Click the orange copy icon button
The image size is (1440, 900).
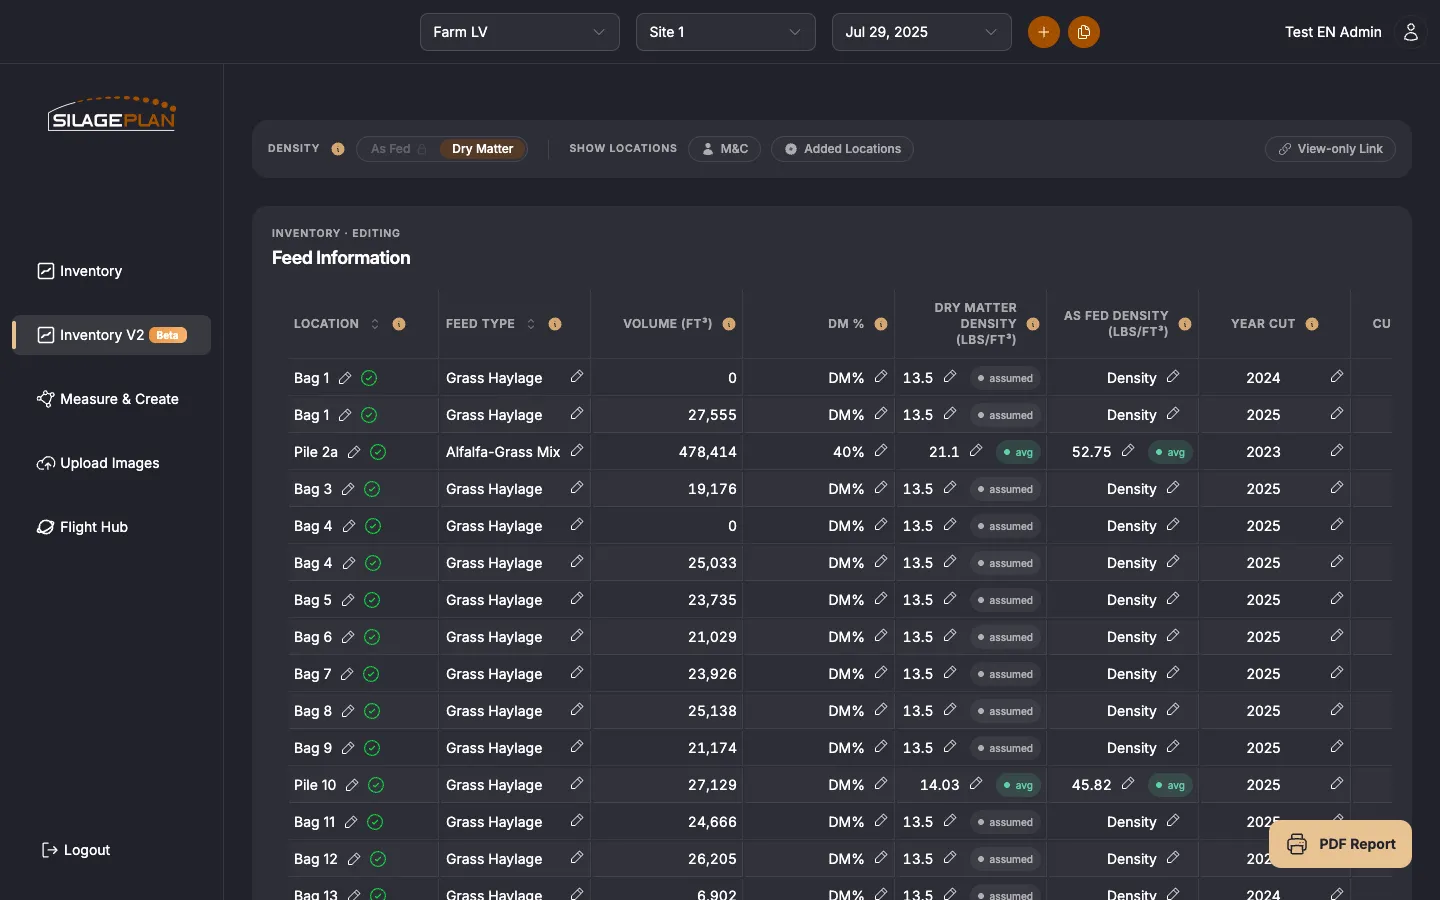(x=1084, y=32)
